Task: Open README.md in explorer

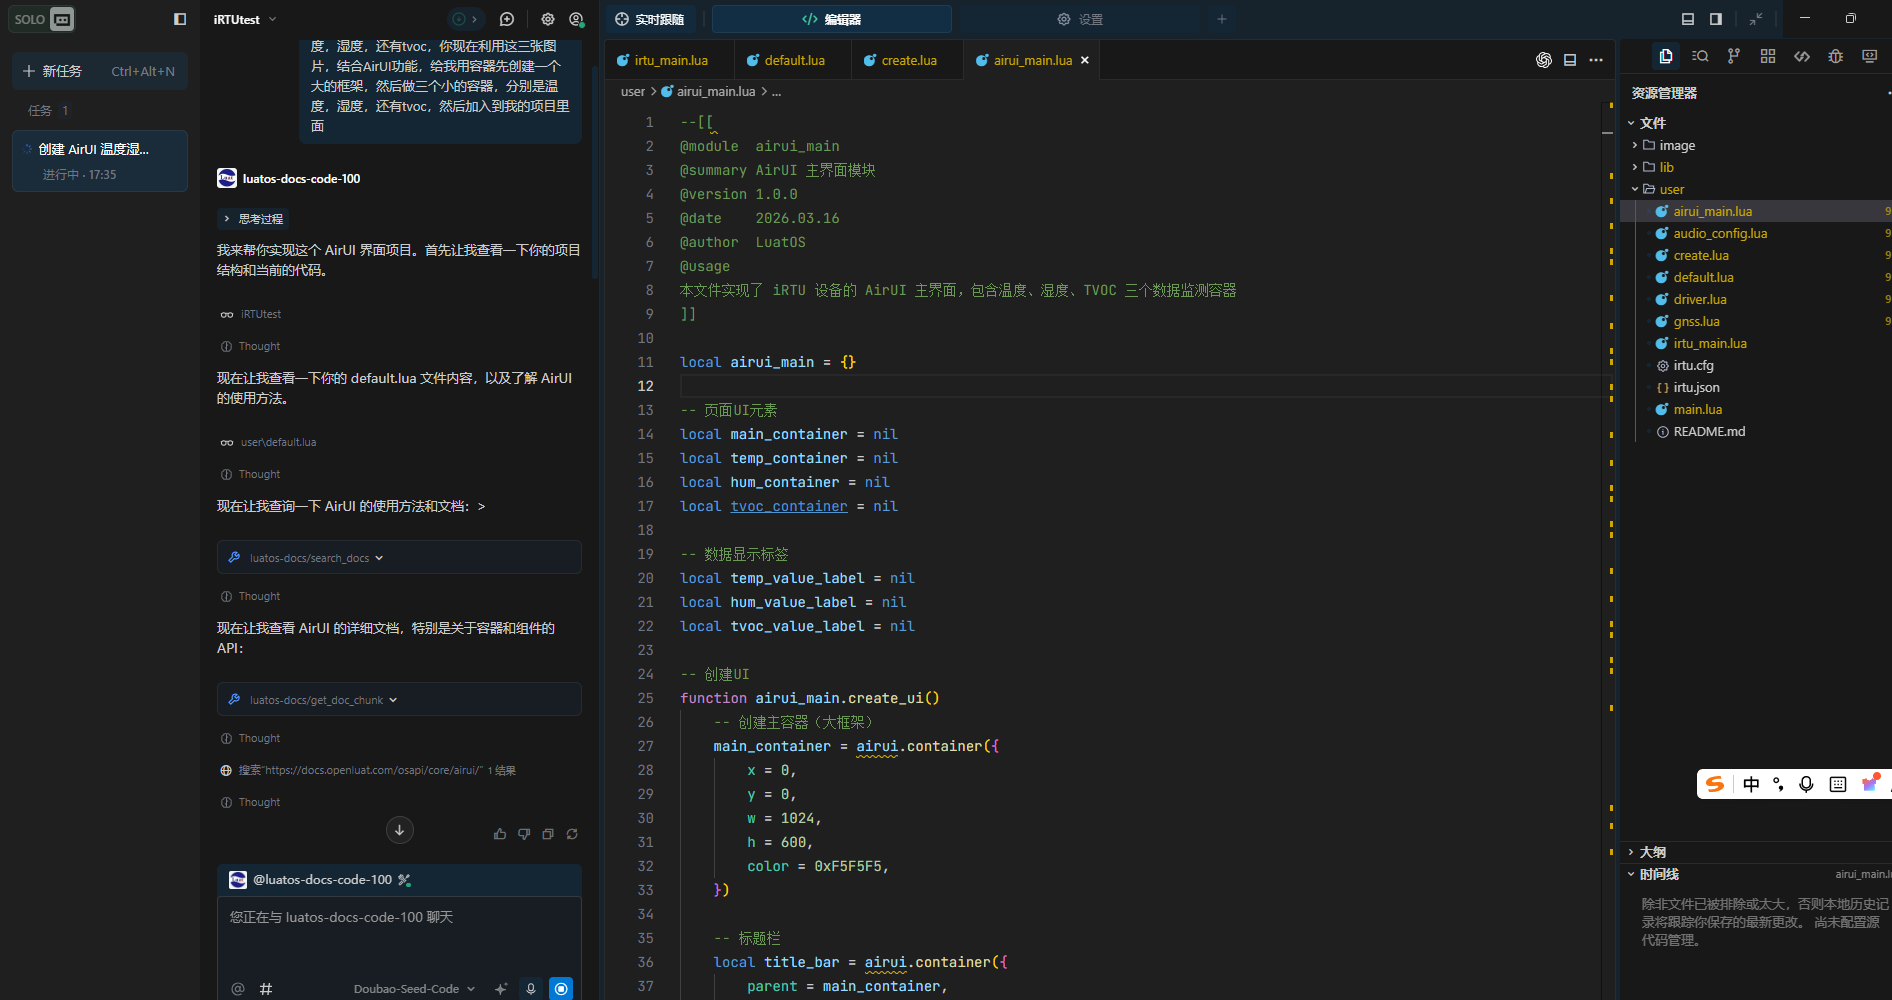Action: [1756, 431]
